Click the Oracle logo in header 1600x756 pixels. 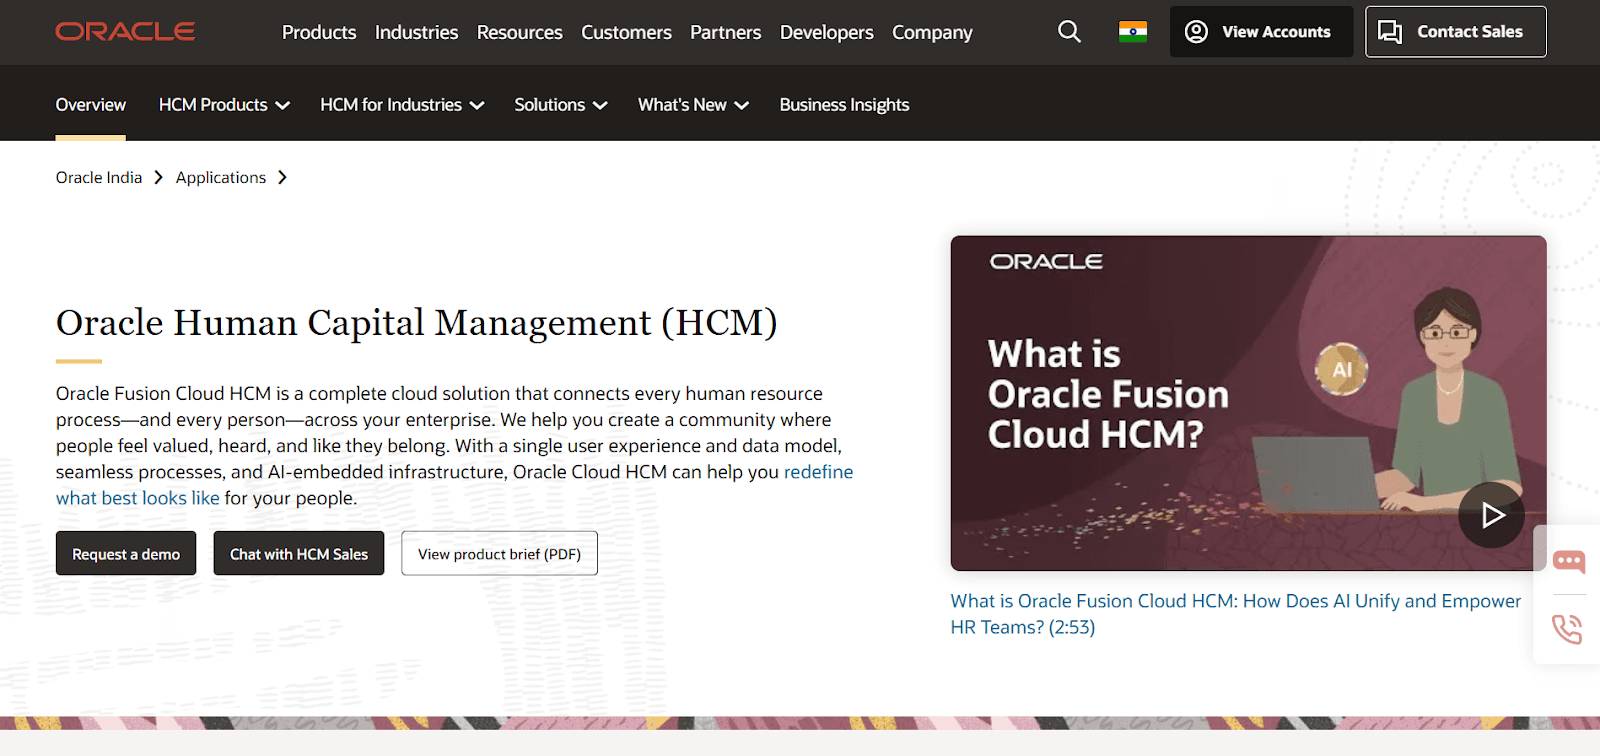pyautogui.click(x=125, y=32)
